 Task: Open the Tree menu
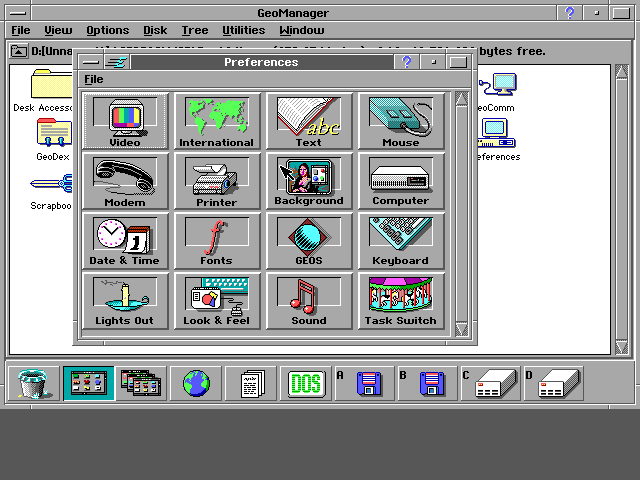pyautogui.click(x=195, y=30)
